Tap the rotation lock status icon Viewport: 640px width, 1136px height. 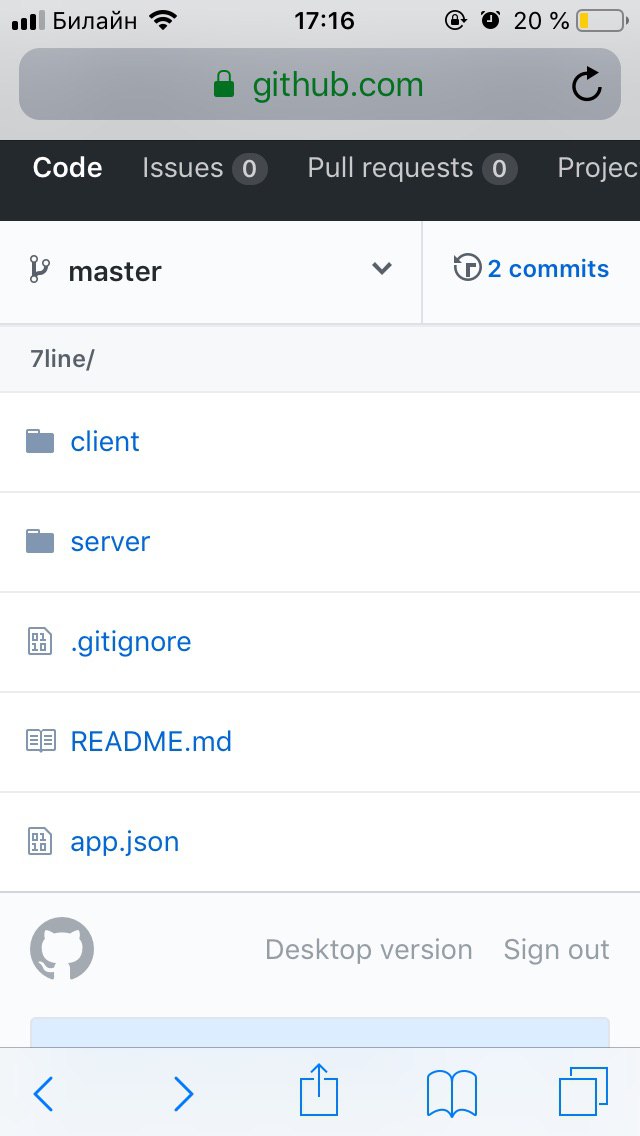point(455,20)
